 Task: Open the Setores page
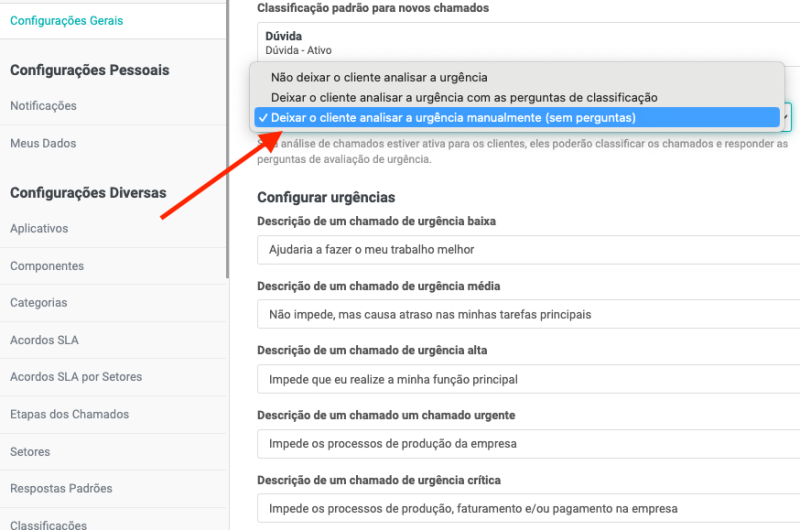pos(30,452)
